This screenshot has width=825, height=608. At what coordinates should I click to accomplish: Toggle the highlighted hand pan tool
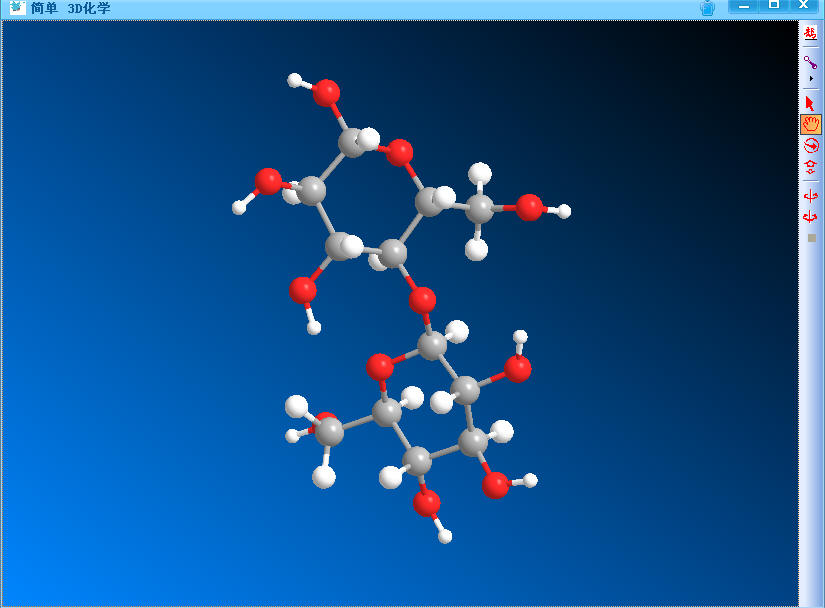[x=810, y=124]
